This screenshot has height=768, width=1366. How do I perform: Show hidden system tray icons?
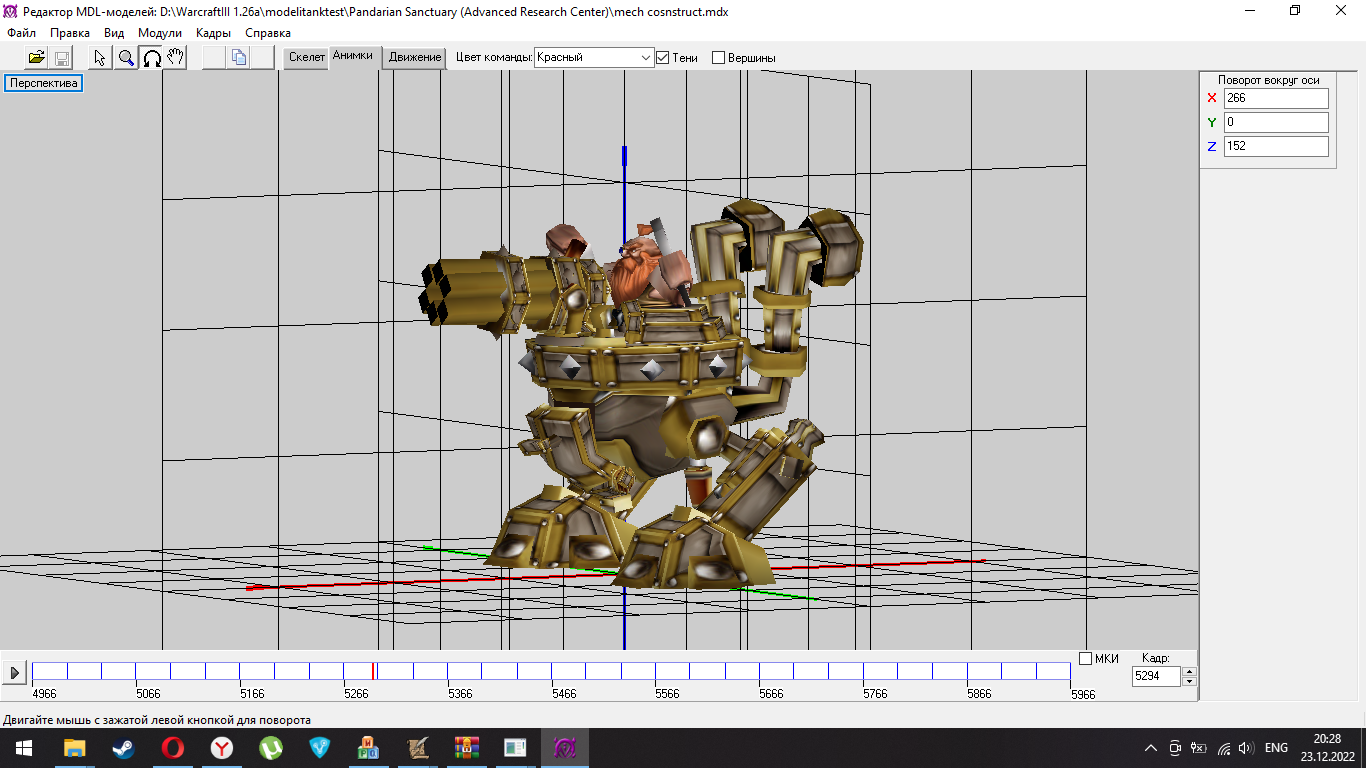[1151, 748]
